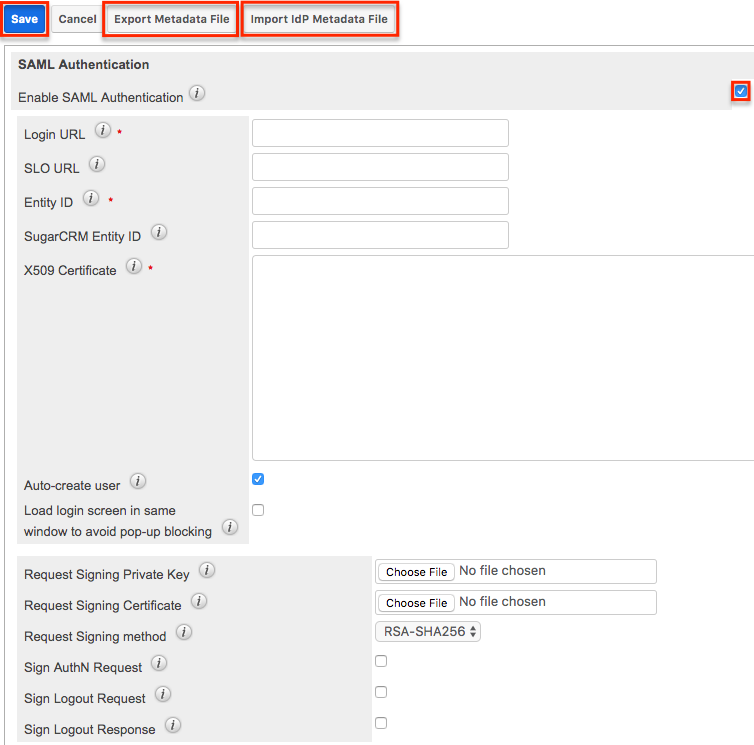Click inside the X509 Certificate text area

coord(503,358)
